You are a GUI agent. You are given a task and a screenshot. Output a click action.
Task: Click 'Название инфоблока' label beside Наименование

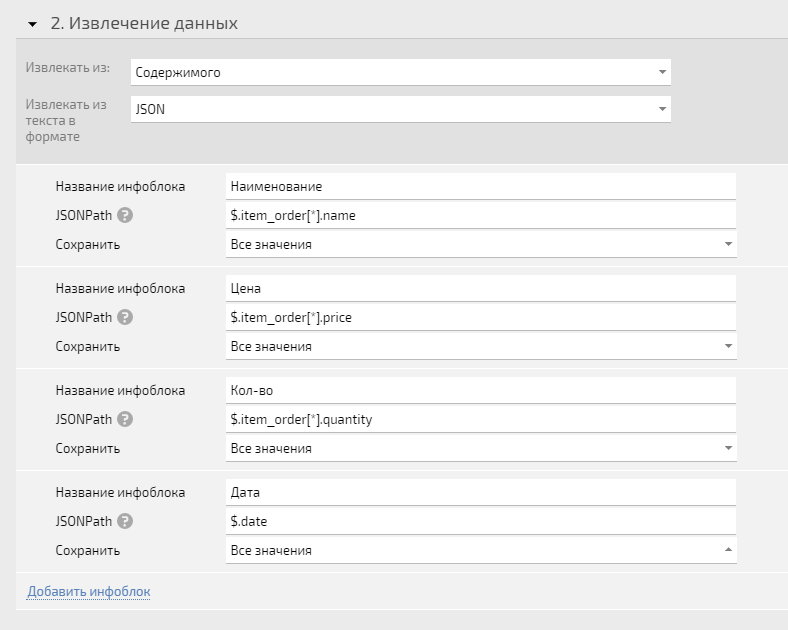click(x=120, y=186)
